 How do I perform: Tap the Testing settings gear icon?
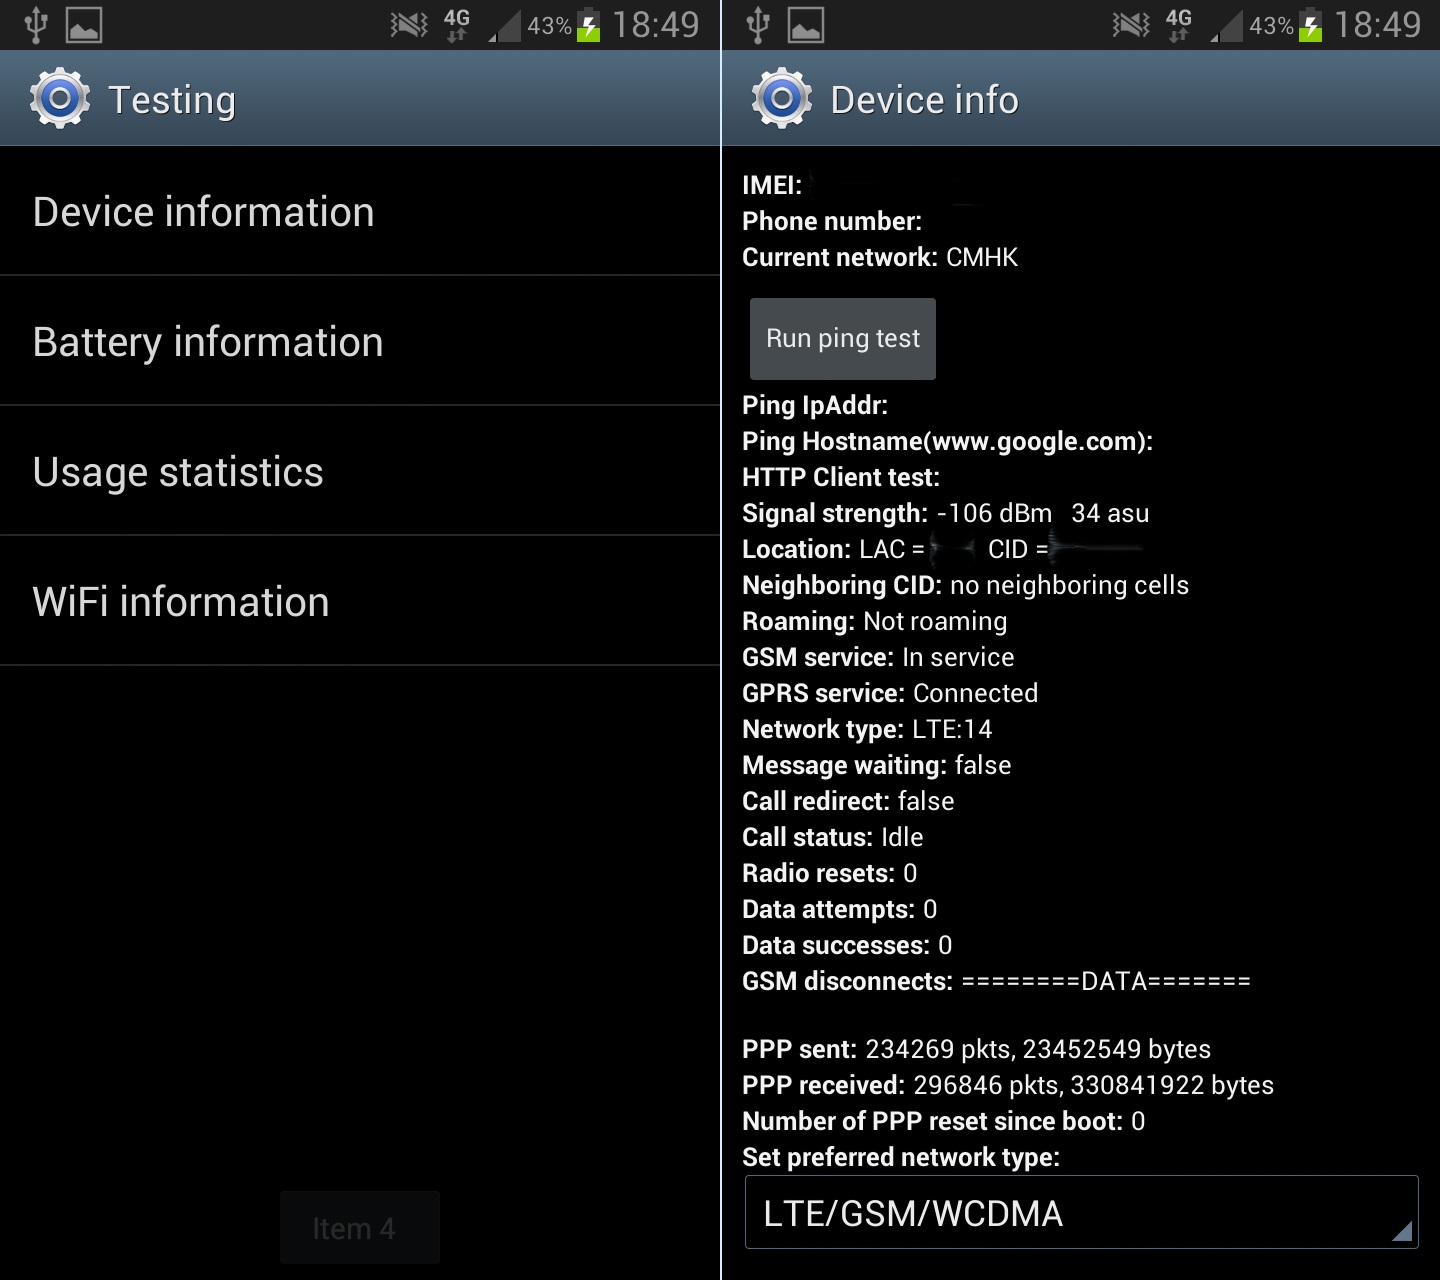pos(60,98)
